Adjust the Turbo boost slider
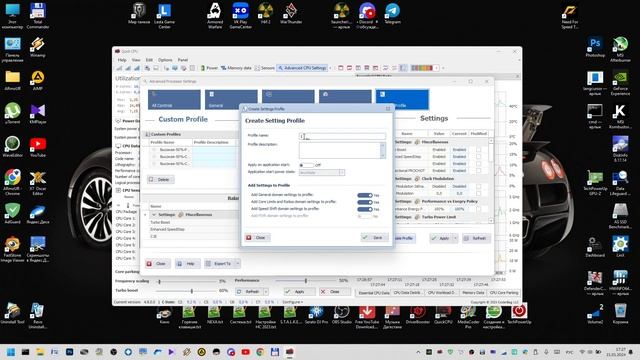This screenshot has width=640, height=360. point(192,291)
